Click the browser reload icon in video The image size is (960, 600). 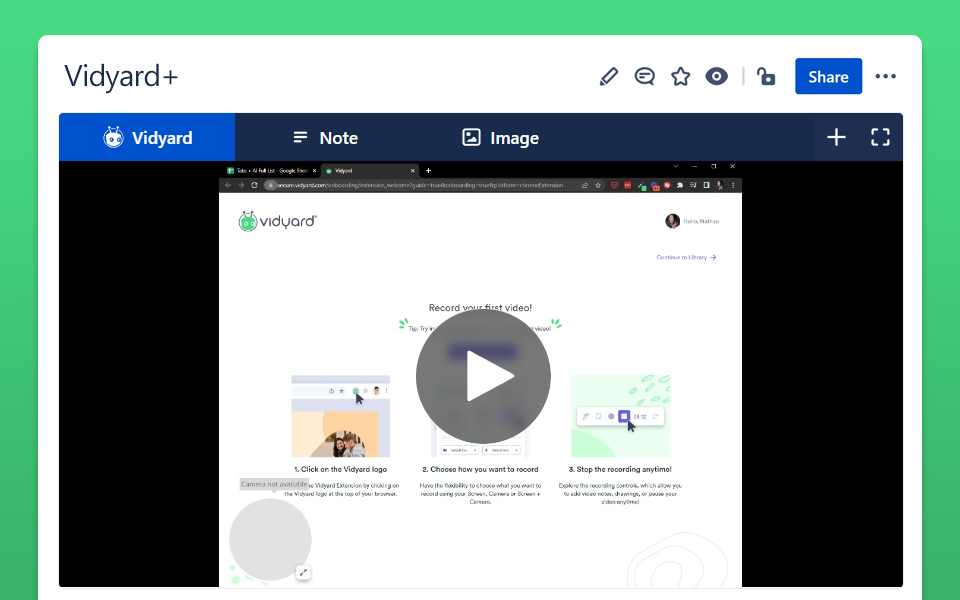pyautogui.click(x=254, y=185)
